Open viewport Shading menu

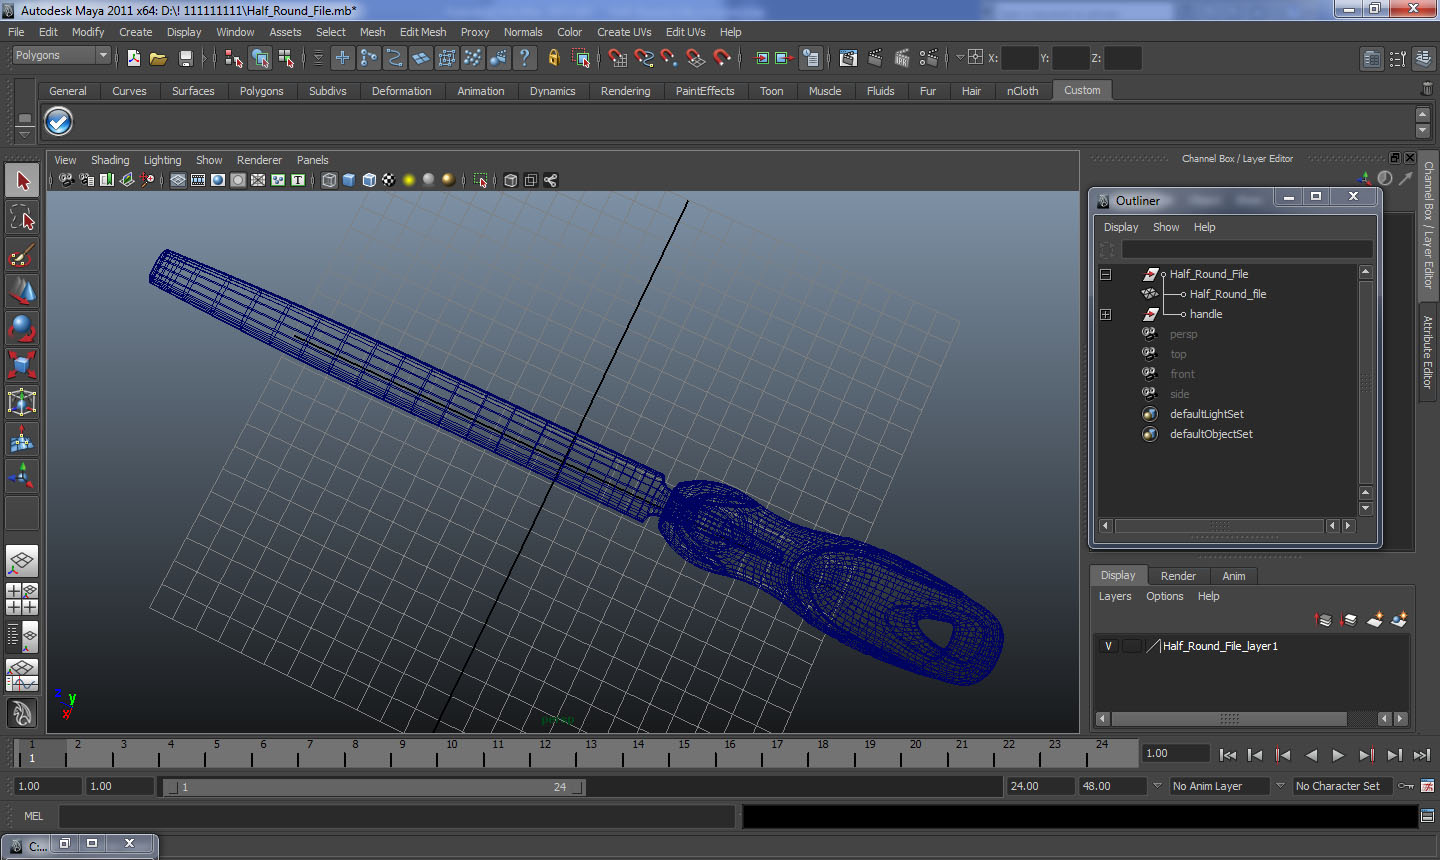(x=110, y=160)
